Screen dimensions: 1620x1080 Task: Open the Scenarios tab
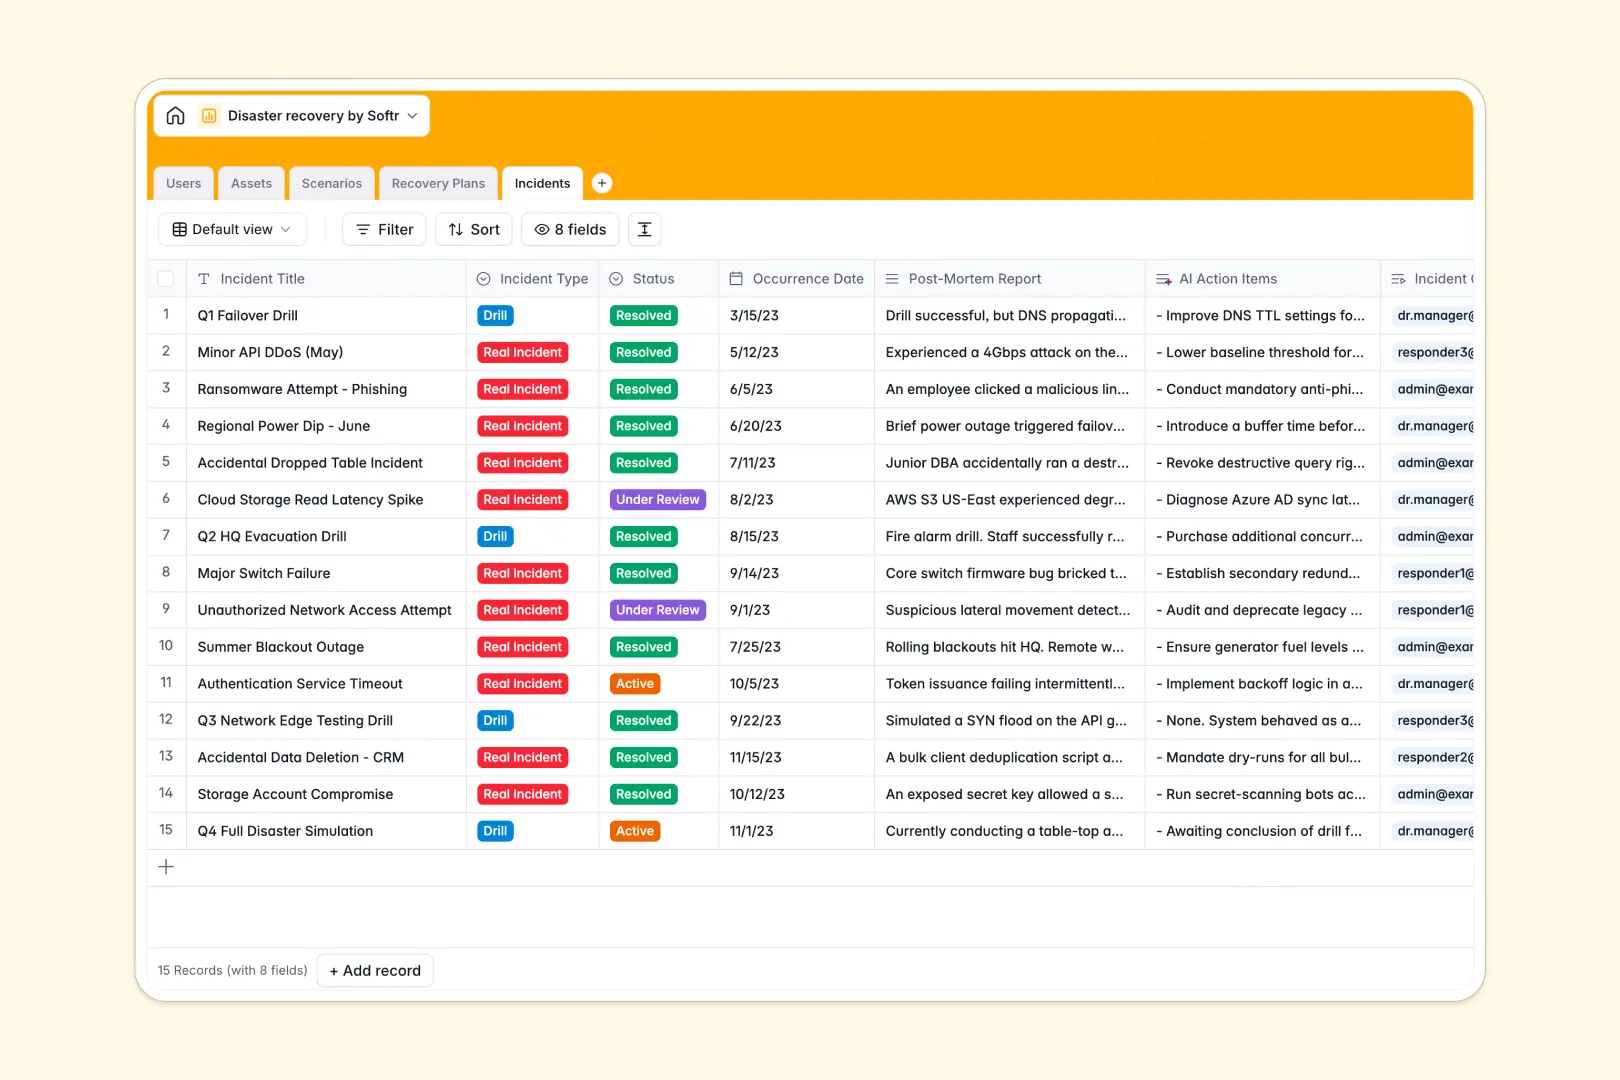pyautogui.click(x=331, y=183)
